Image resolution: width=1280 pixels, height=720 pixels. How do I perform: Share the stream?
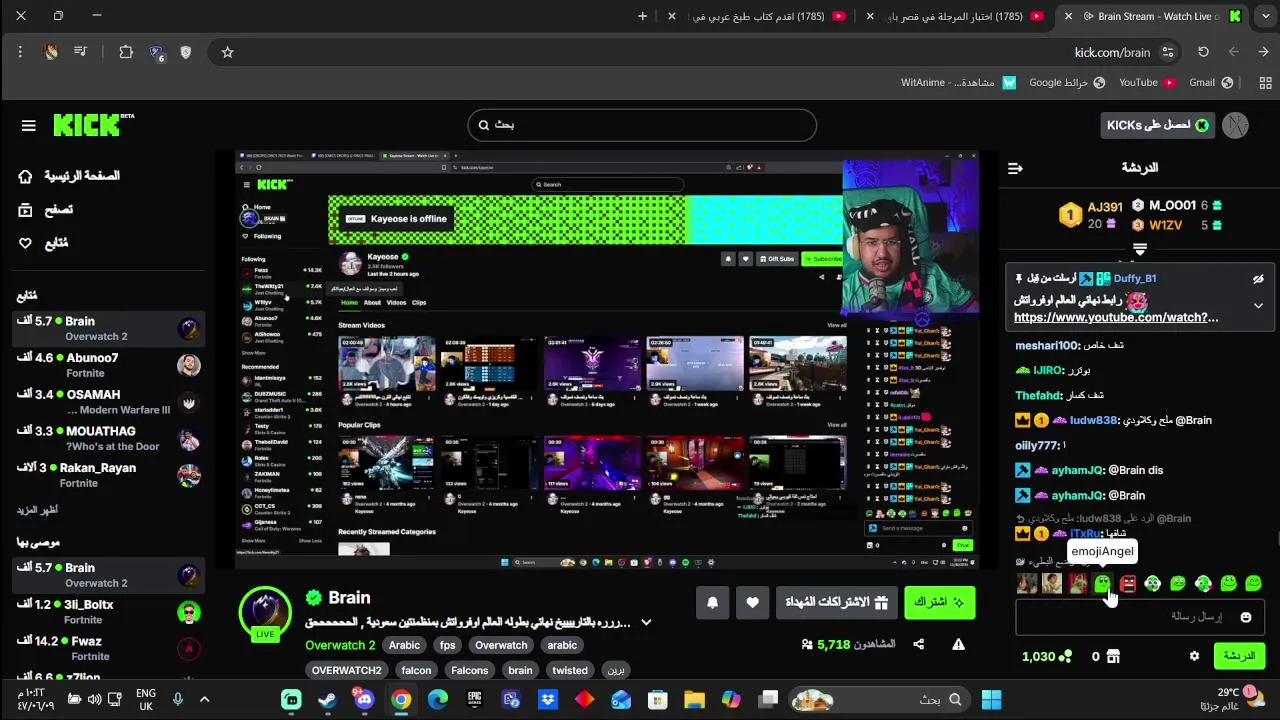[918, 645]
